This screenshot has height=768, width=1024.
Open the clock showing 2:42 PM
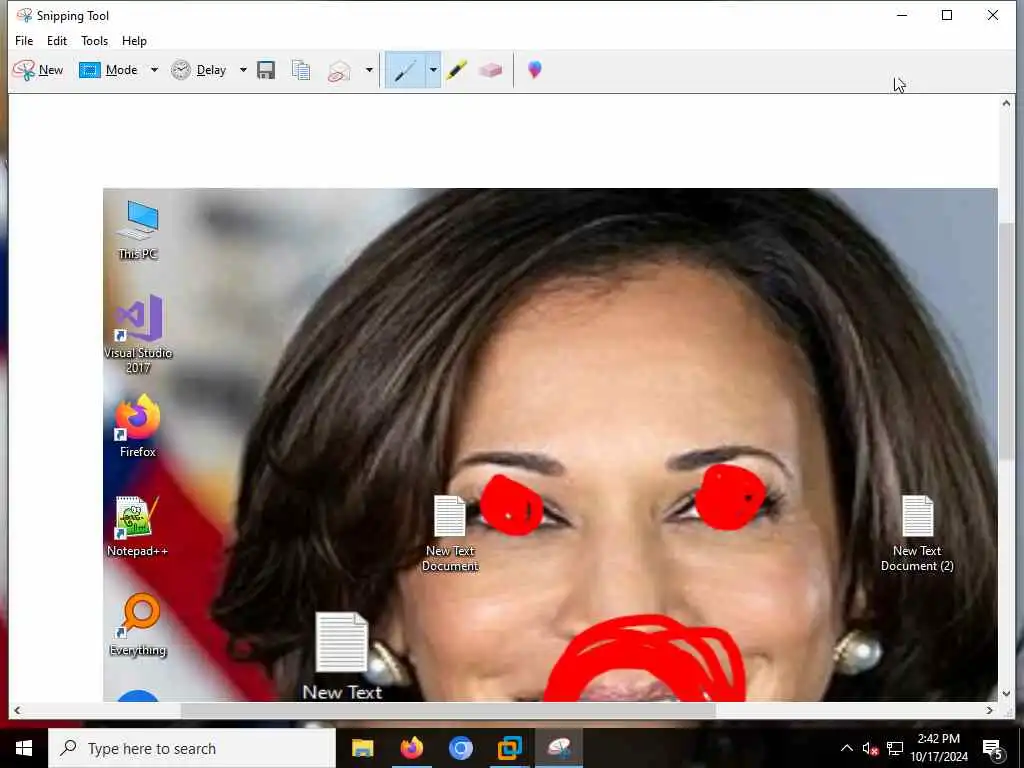(938, 748)
